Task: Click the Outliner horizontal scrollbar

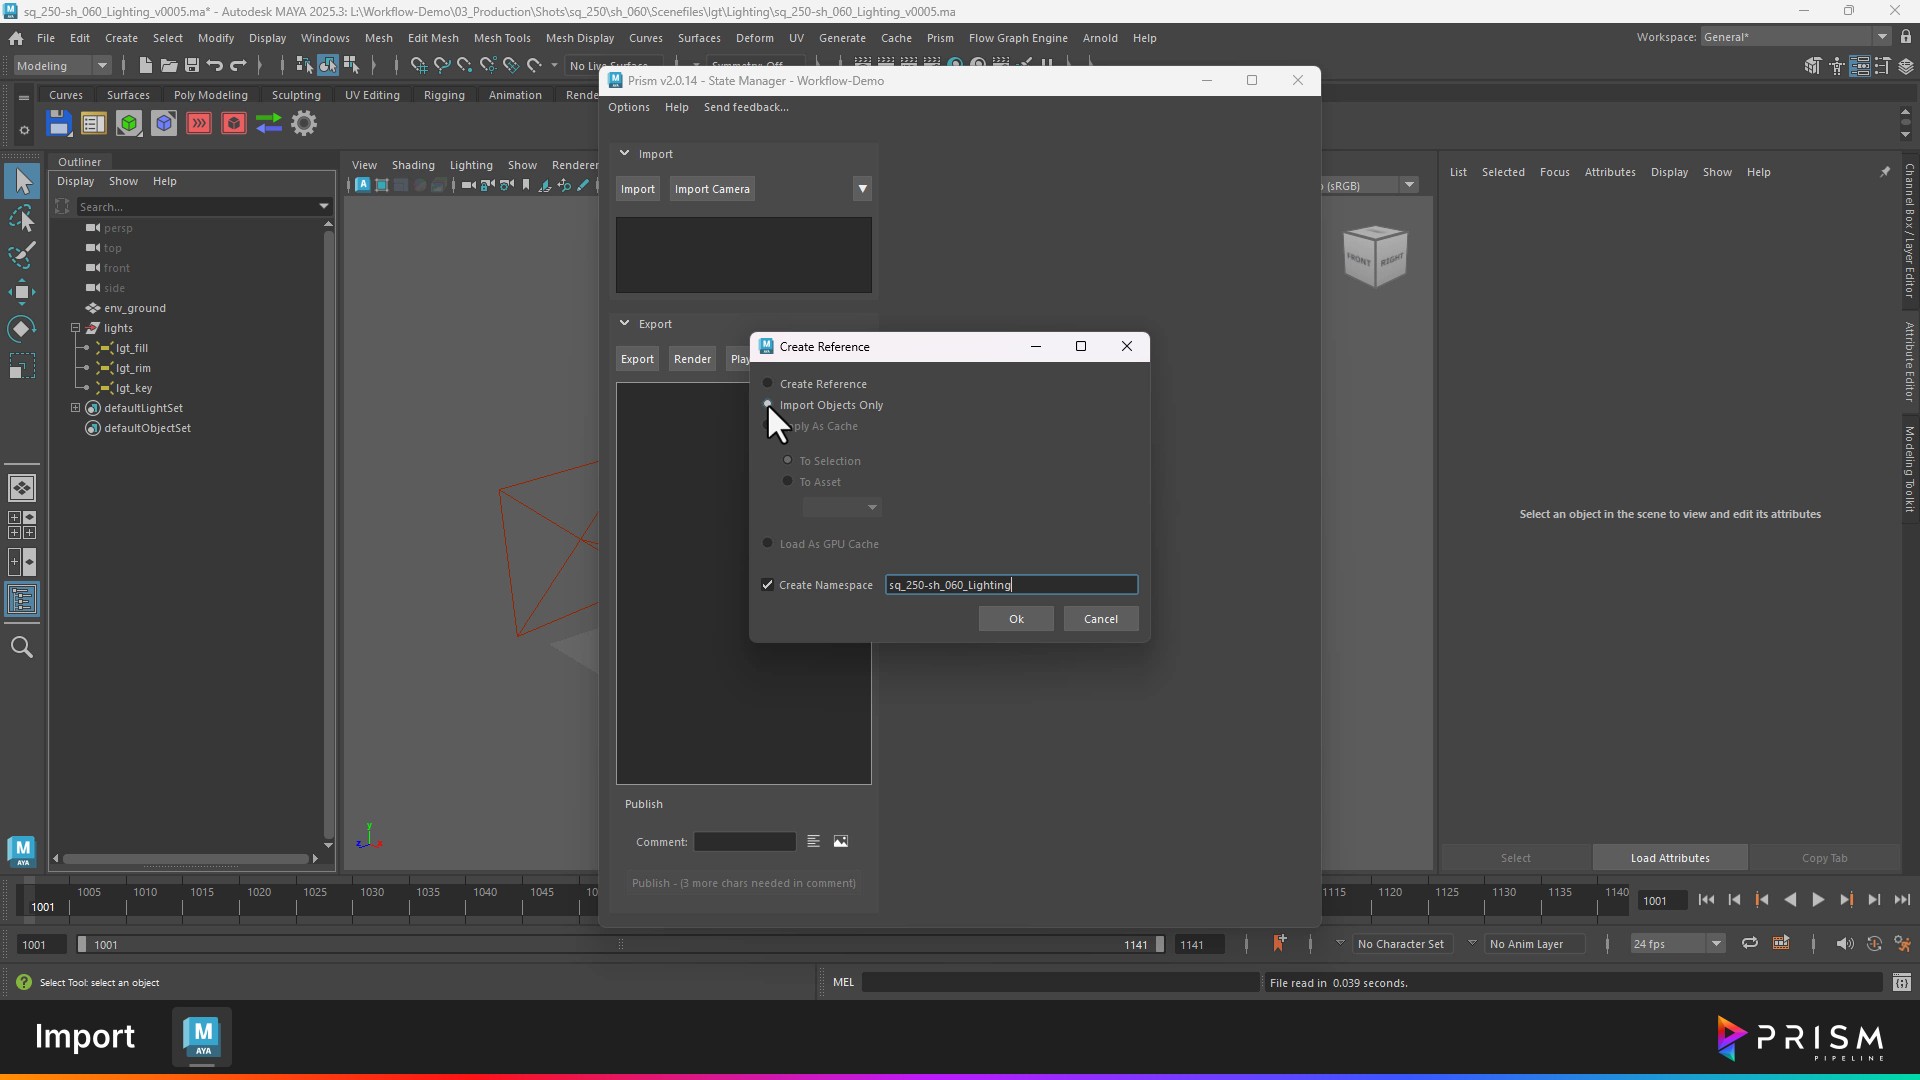Action: click(x=185, y=859)
